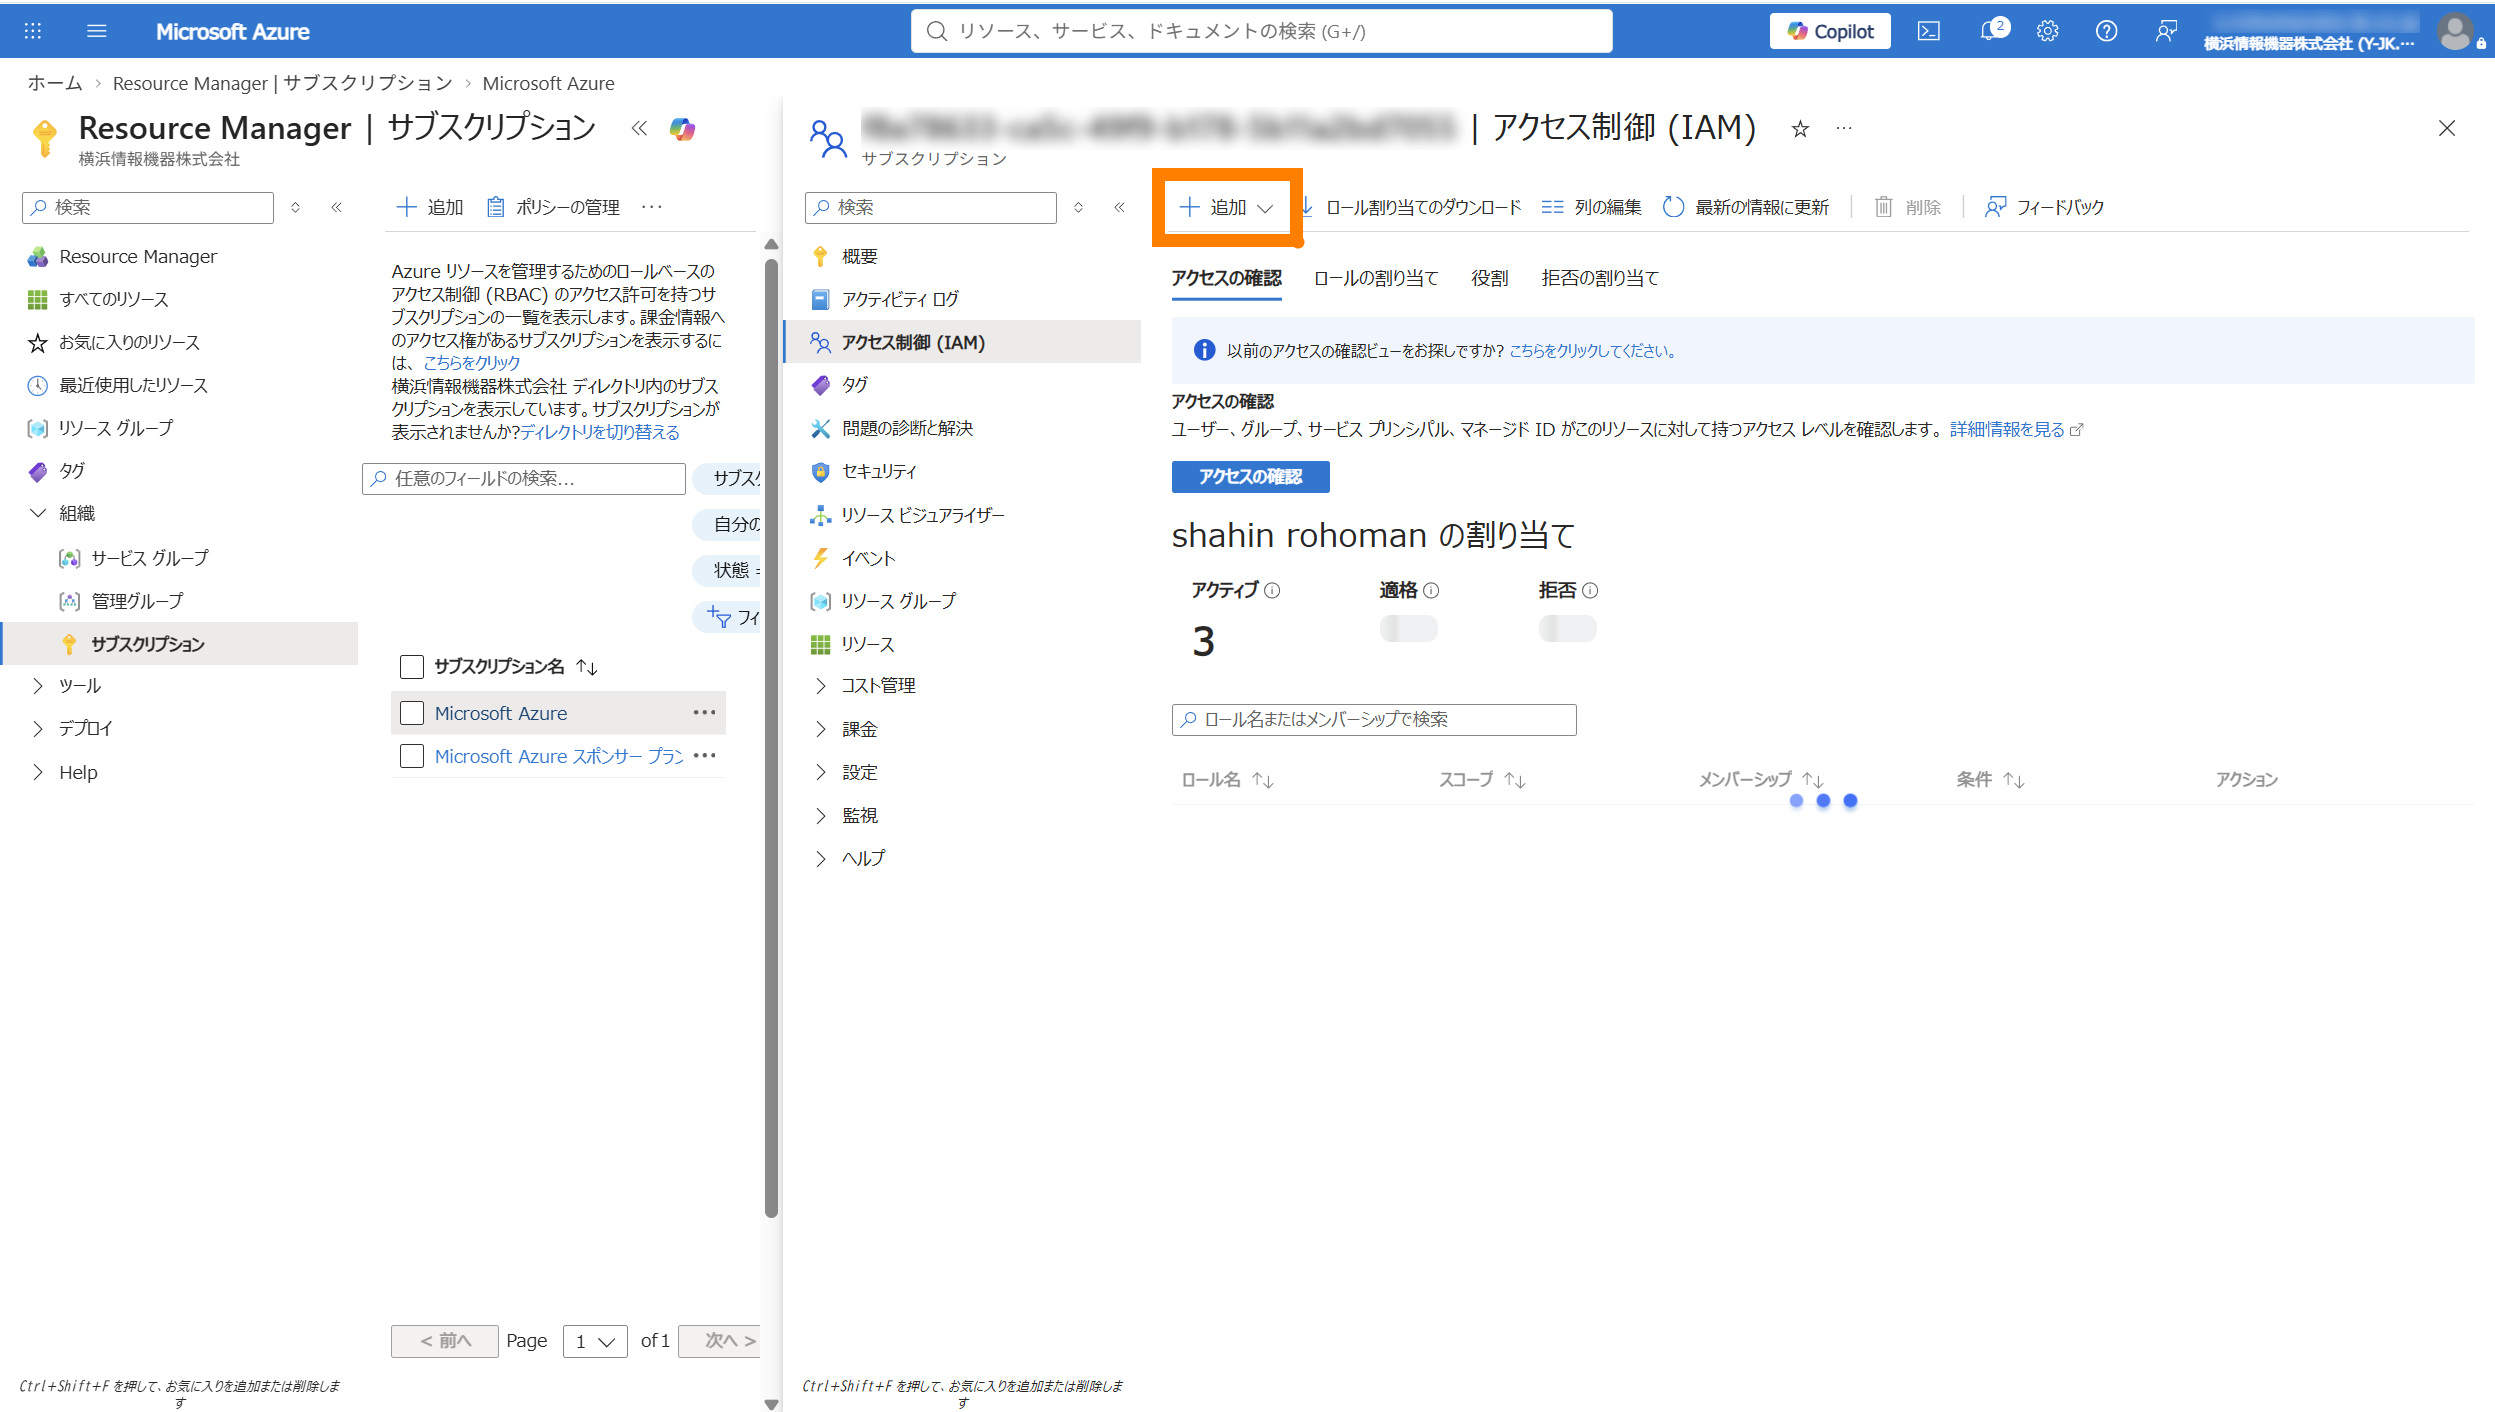Click the Copilot button in header
This screenshot has width=2495, height=1412.
[1829, 31]
